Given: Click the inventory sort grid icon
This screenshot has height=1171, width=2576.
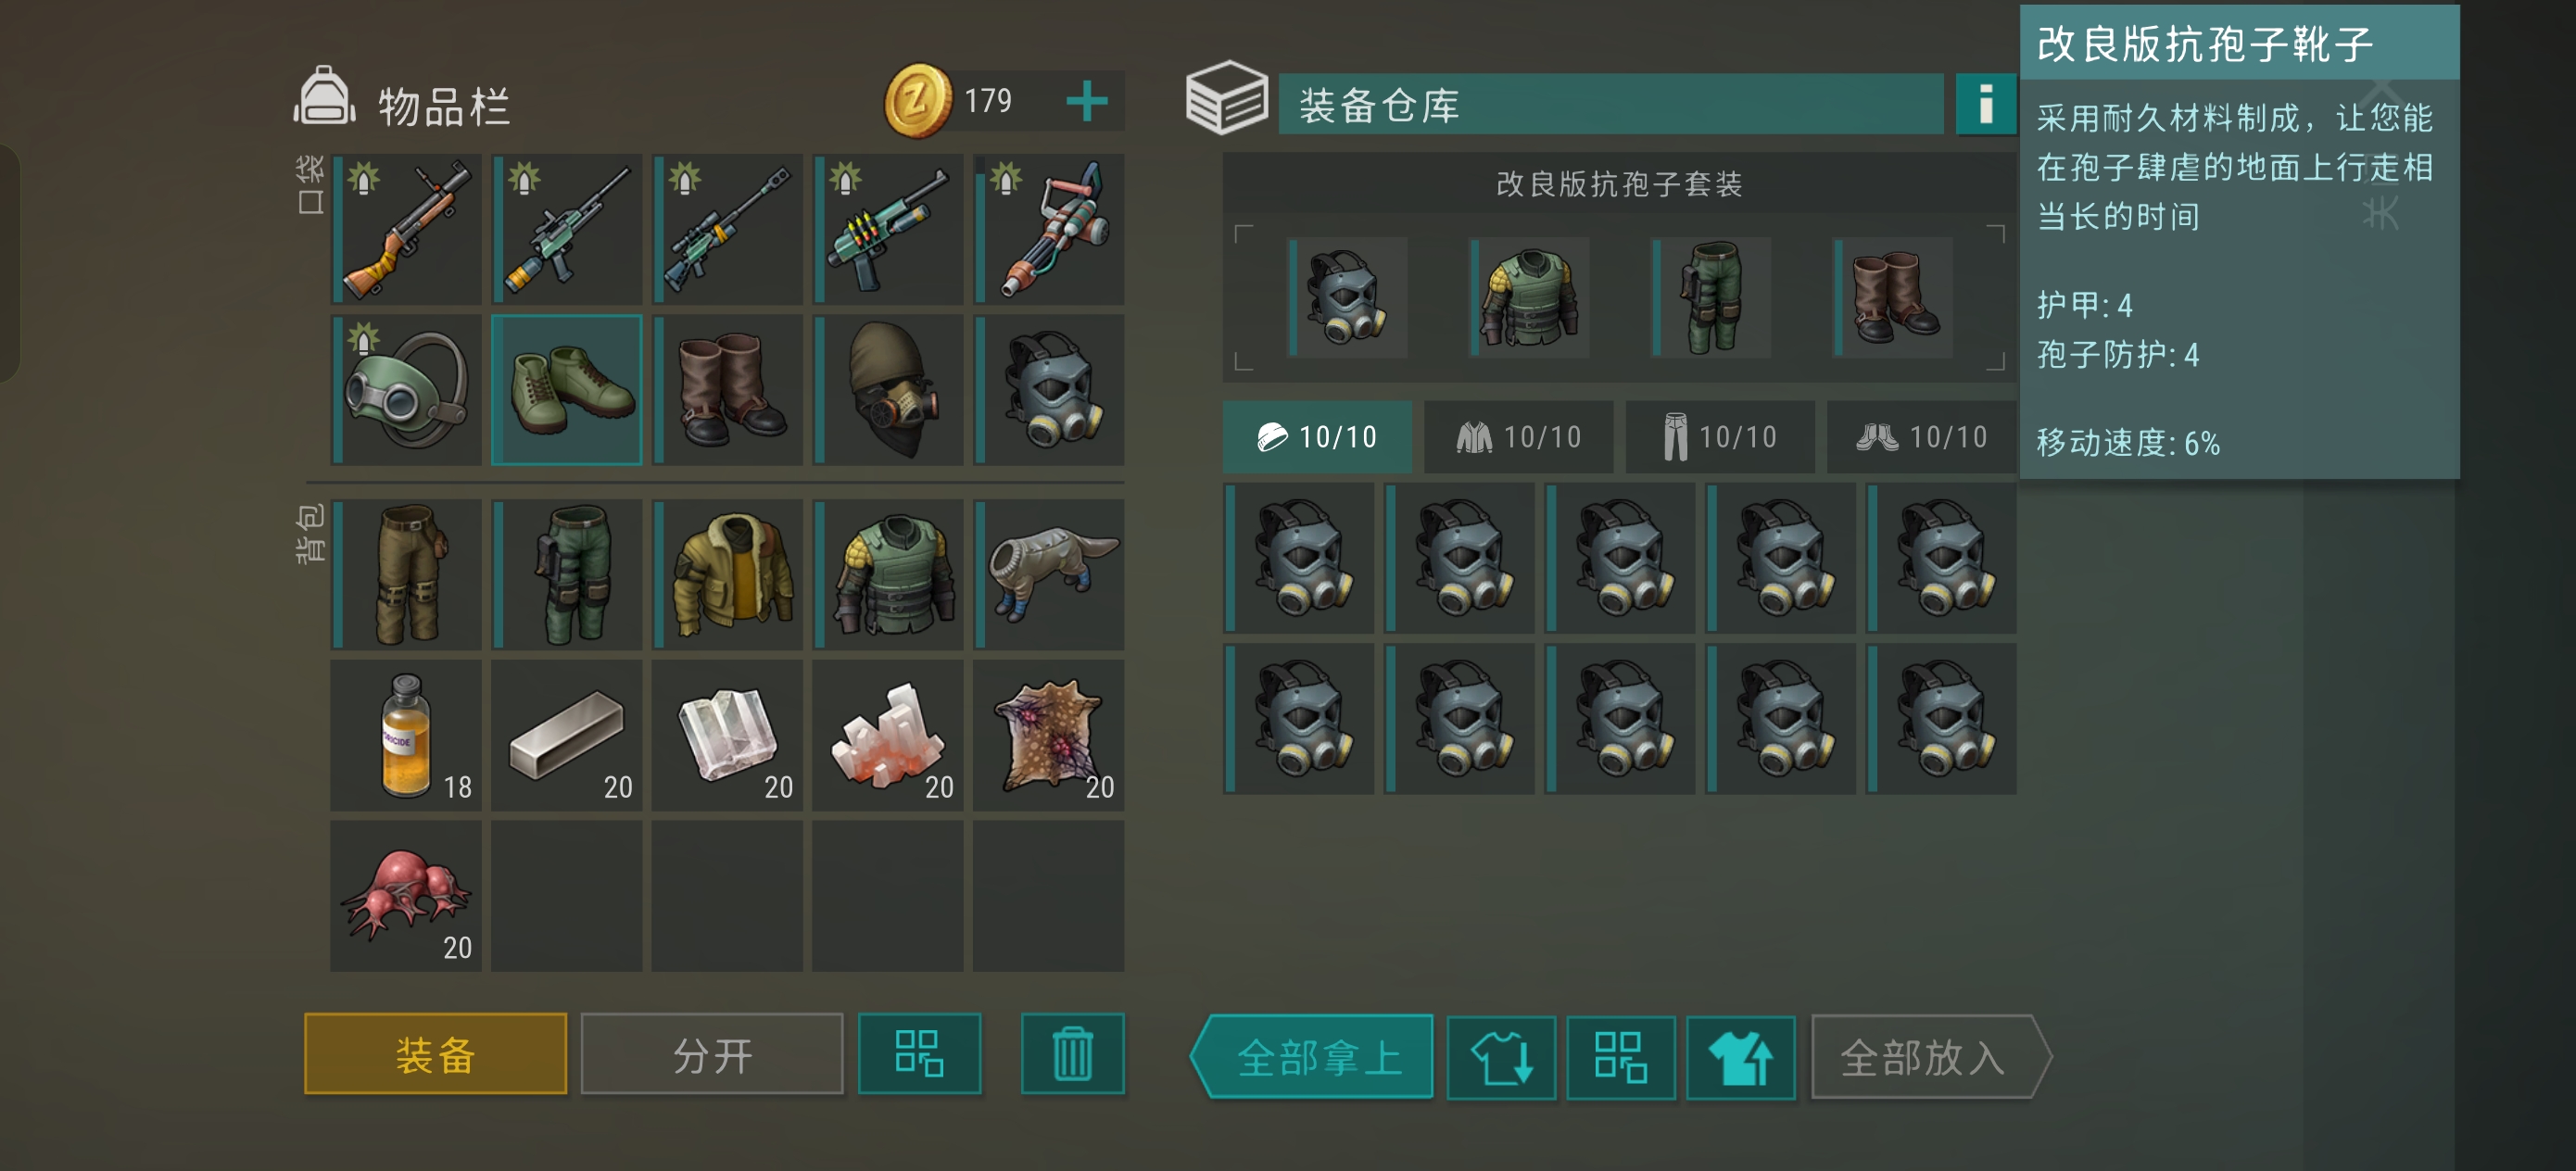Looking at the screenshot, I should point(919,1054).
